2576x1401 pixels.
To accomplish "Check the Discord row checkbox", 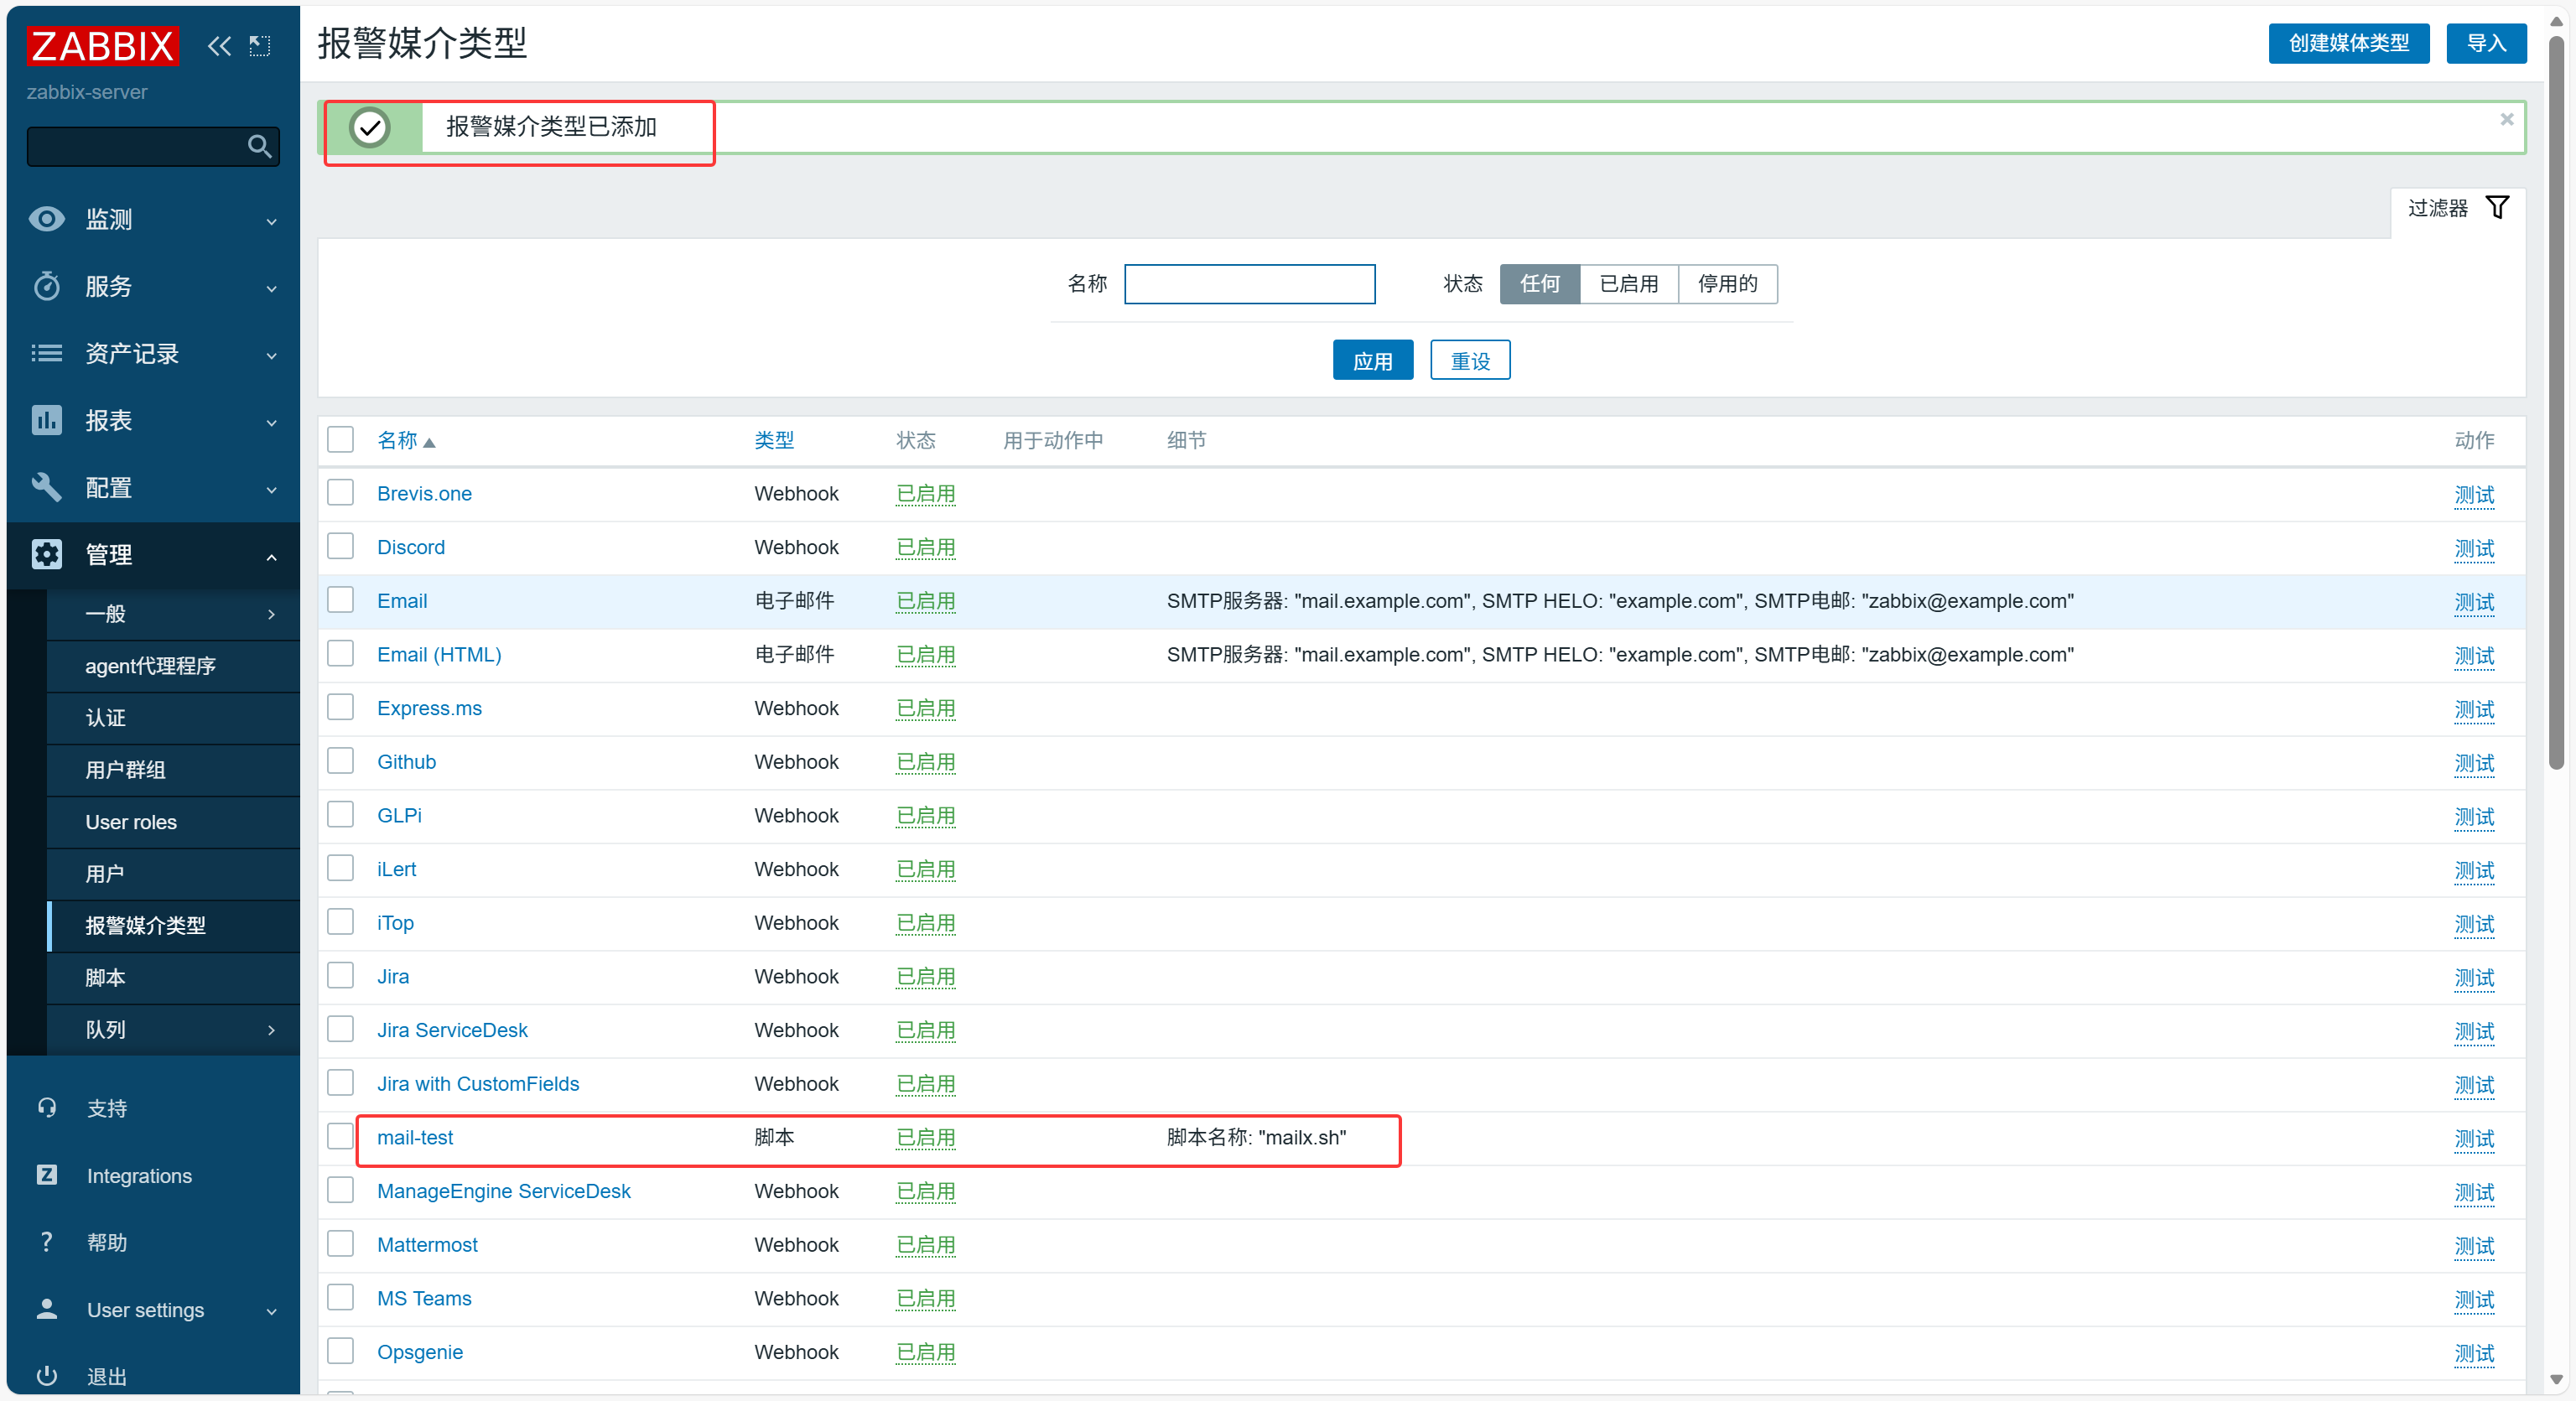I will [341, 546].
